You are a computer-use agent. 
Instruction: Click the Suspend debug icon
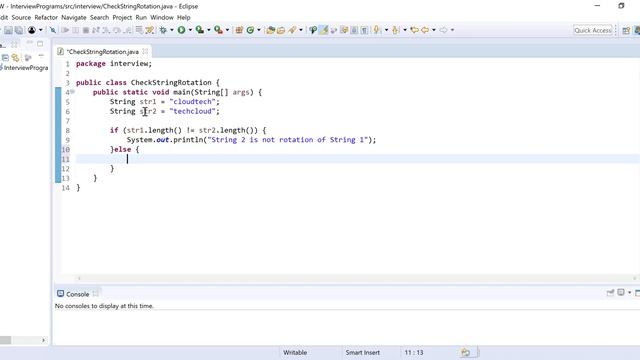coord(76,30)
